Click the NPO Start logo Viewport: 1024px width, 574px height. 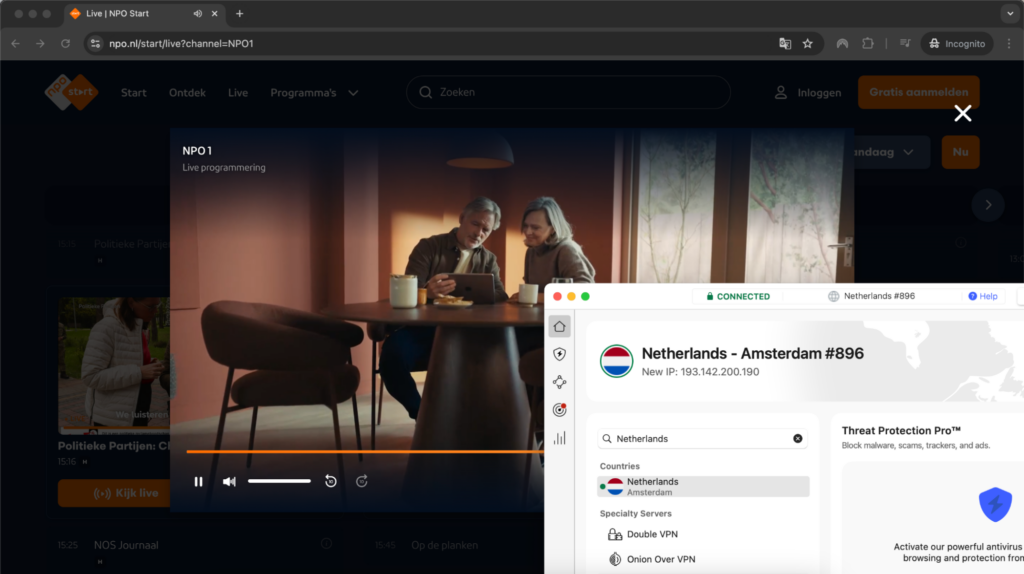pyautogui.click(x=71, y=92)
